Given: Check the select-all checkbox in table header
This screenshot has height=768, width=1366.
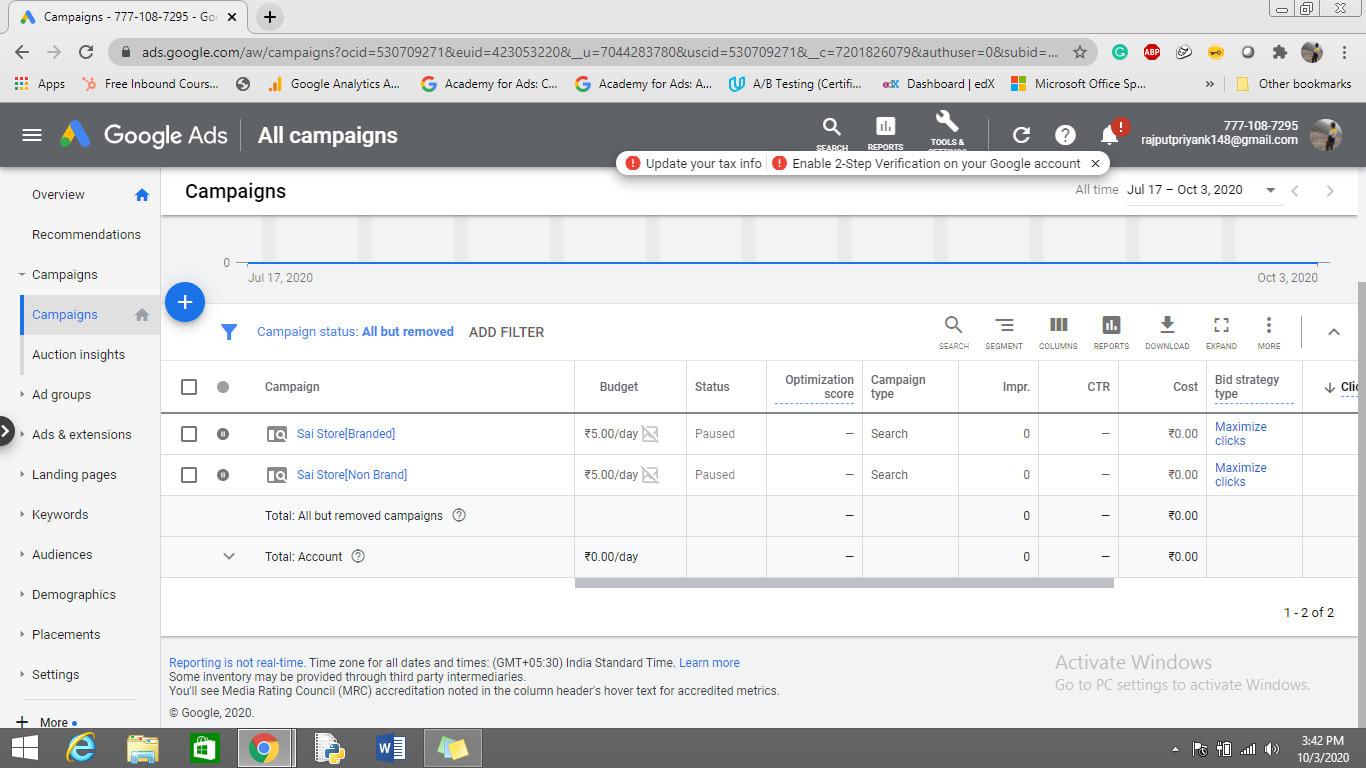Looking at the screenshot, I should [x=189, y=387].
